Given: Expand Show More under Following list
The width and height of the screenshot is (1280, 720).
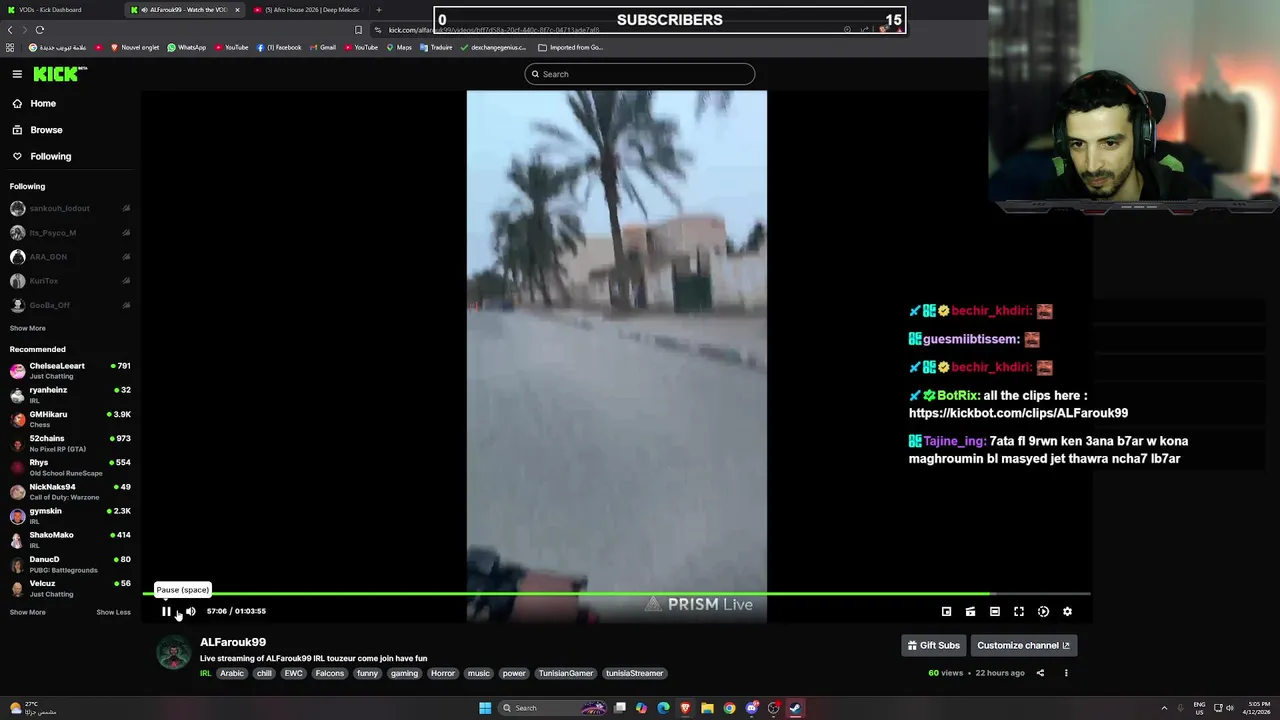Looking at the screenshot, I should 27,328.
